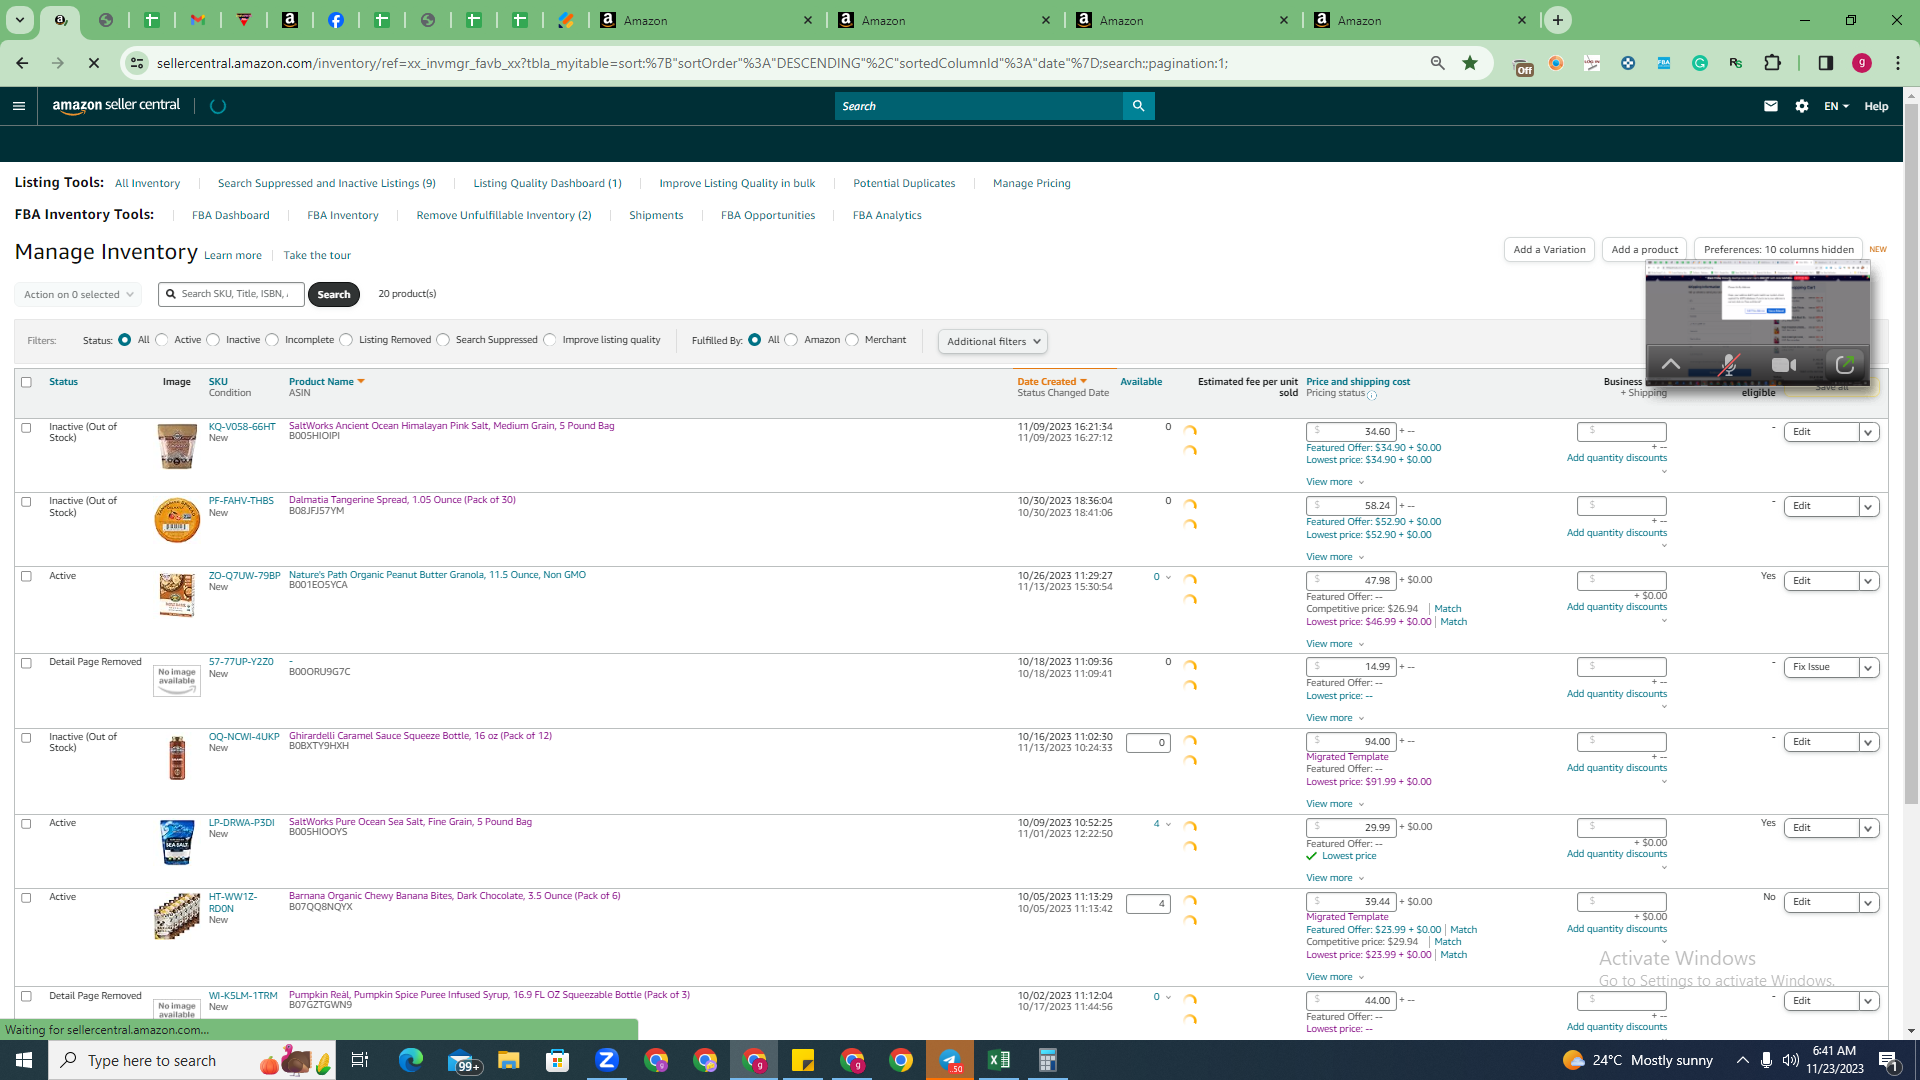Screen dimensions: 1920x1080
Task: Unmute microphone in floating meeting window
Action: [x=1728, y=365]
